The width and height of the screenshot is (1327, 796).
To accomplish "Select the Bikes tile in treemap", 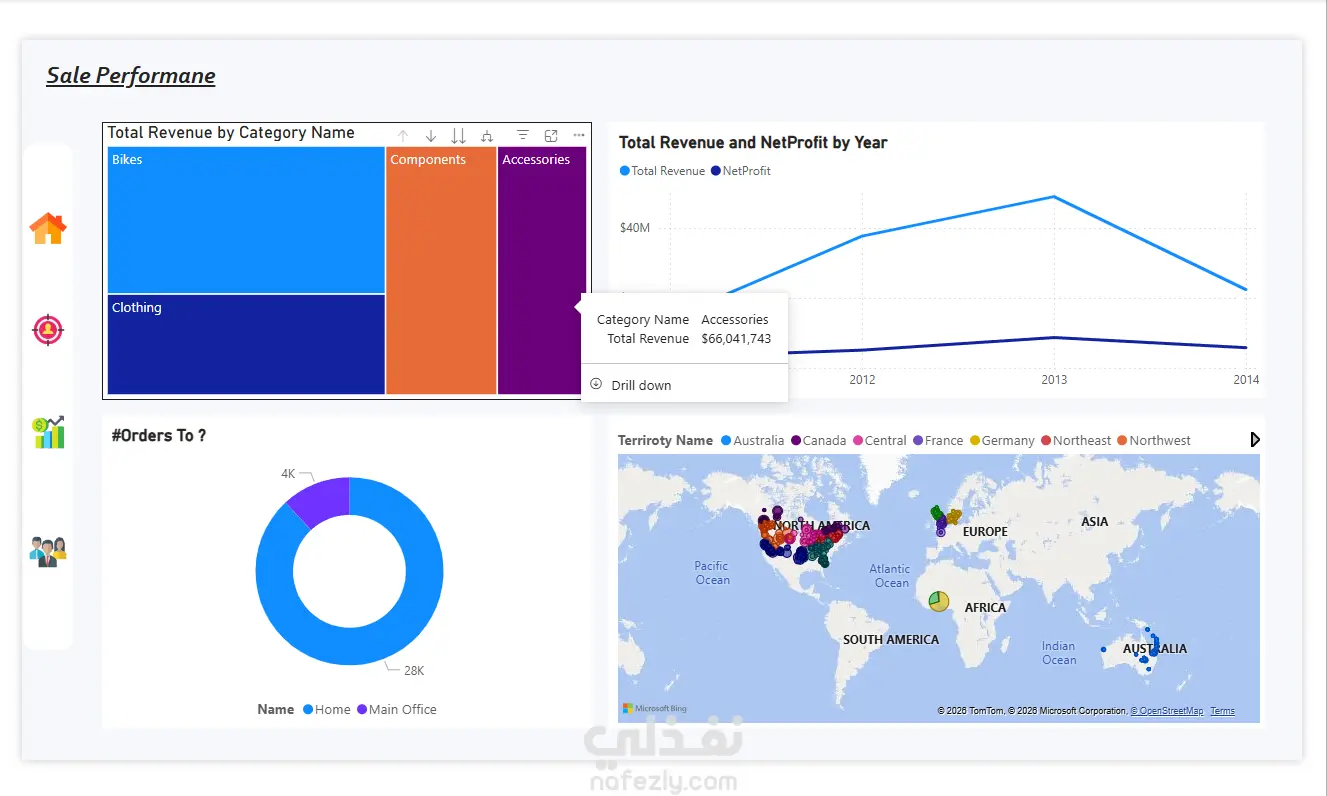I will tap(246, 220).
